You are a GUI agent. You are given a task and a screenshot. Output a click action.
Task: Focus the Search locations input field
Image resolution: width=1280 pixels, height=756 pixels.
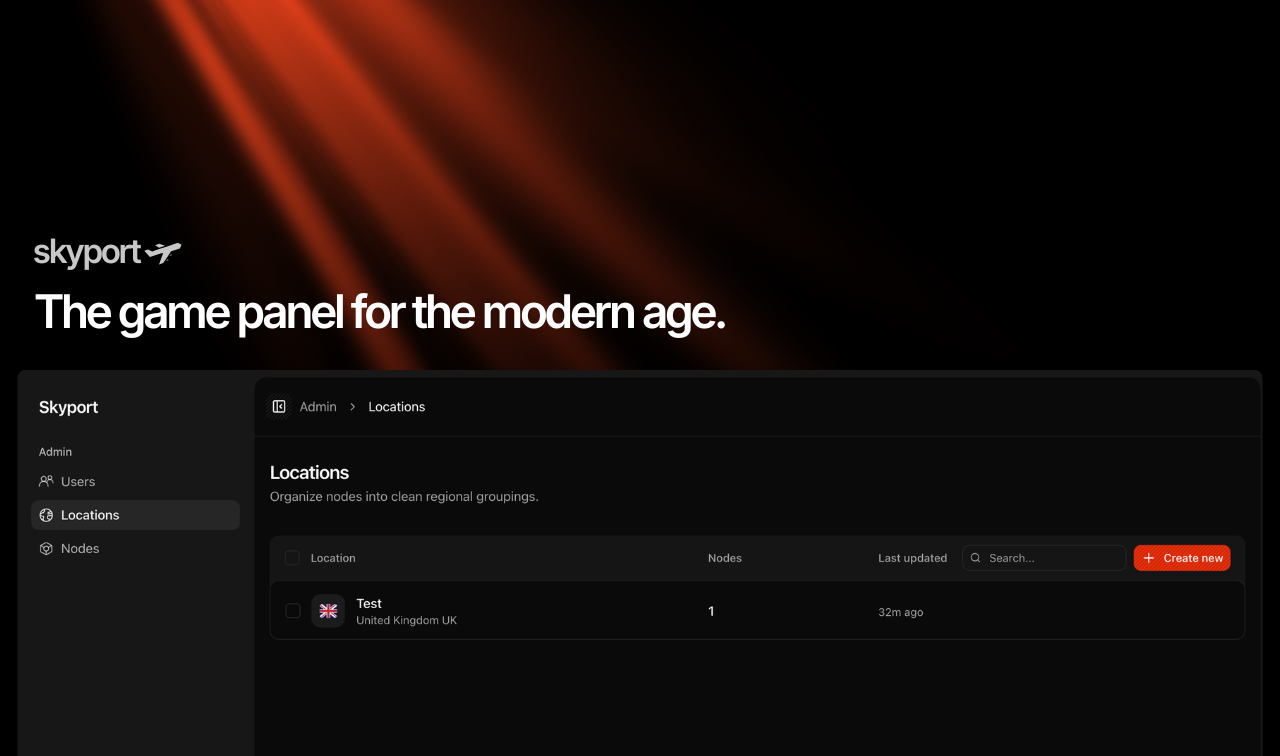(1044, 558)
